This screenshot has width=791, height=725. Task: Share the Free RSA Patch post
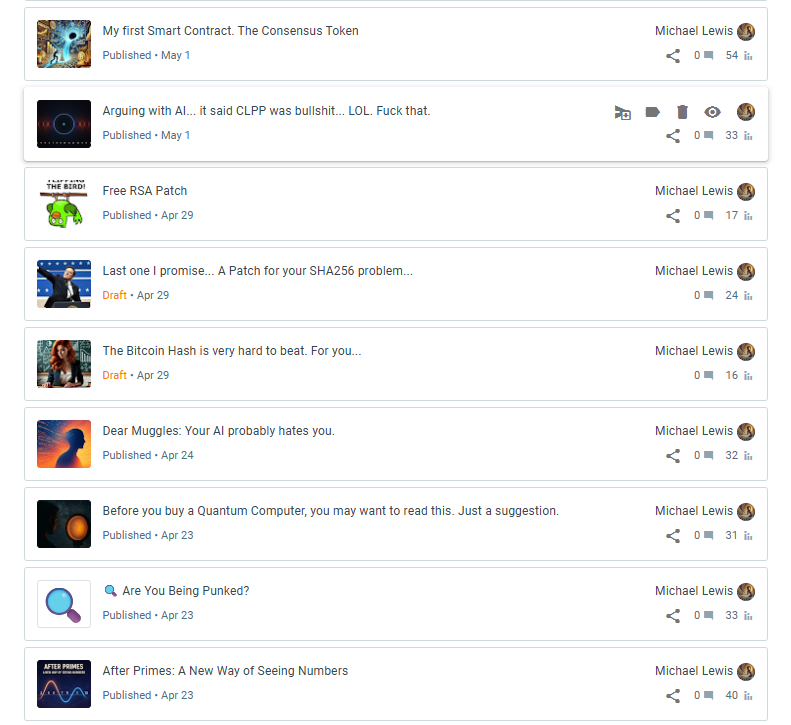coord(673,216)
